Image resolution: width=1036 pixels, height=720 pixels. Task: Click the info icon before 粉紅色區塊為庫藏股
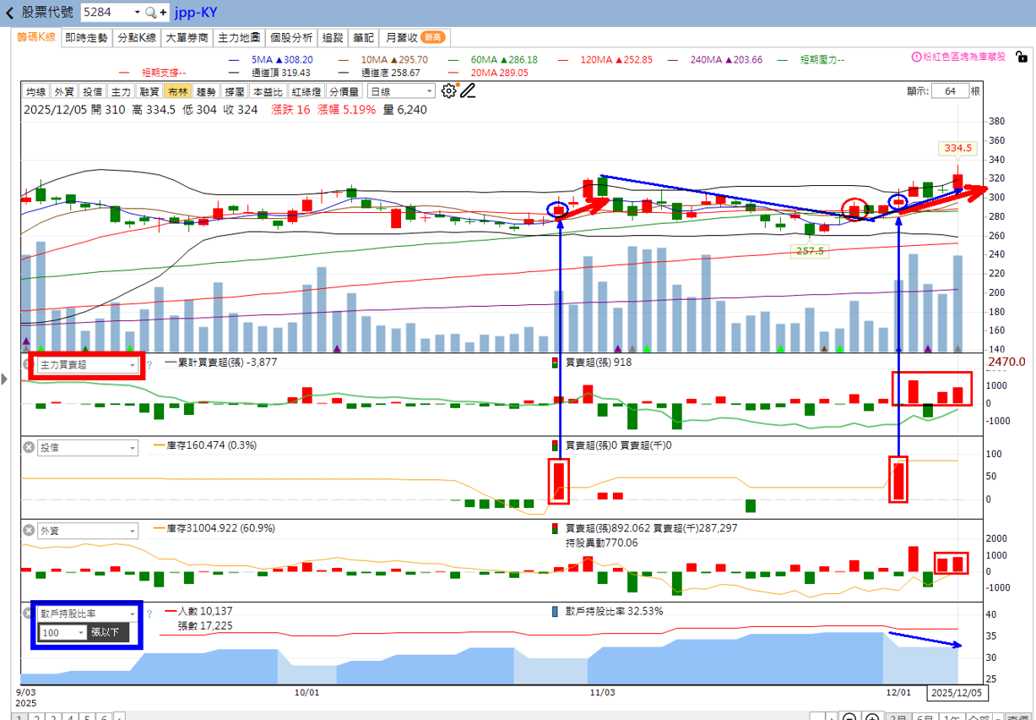click(x=916, y=57)
